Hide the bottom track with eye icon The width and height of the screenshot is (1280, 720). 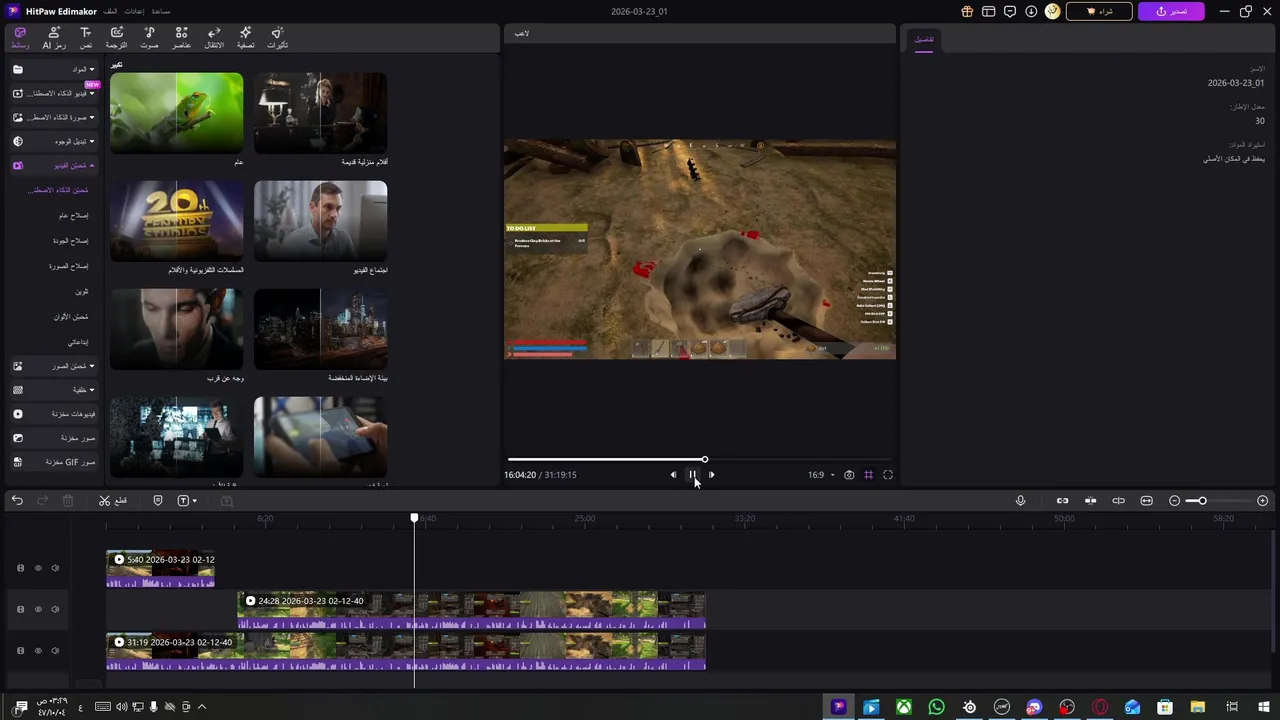[x=38, y=650]
